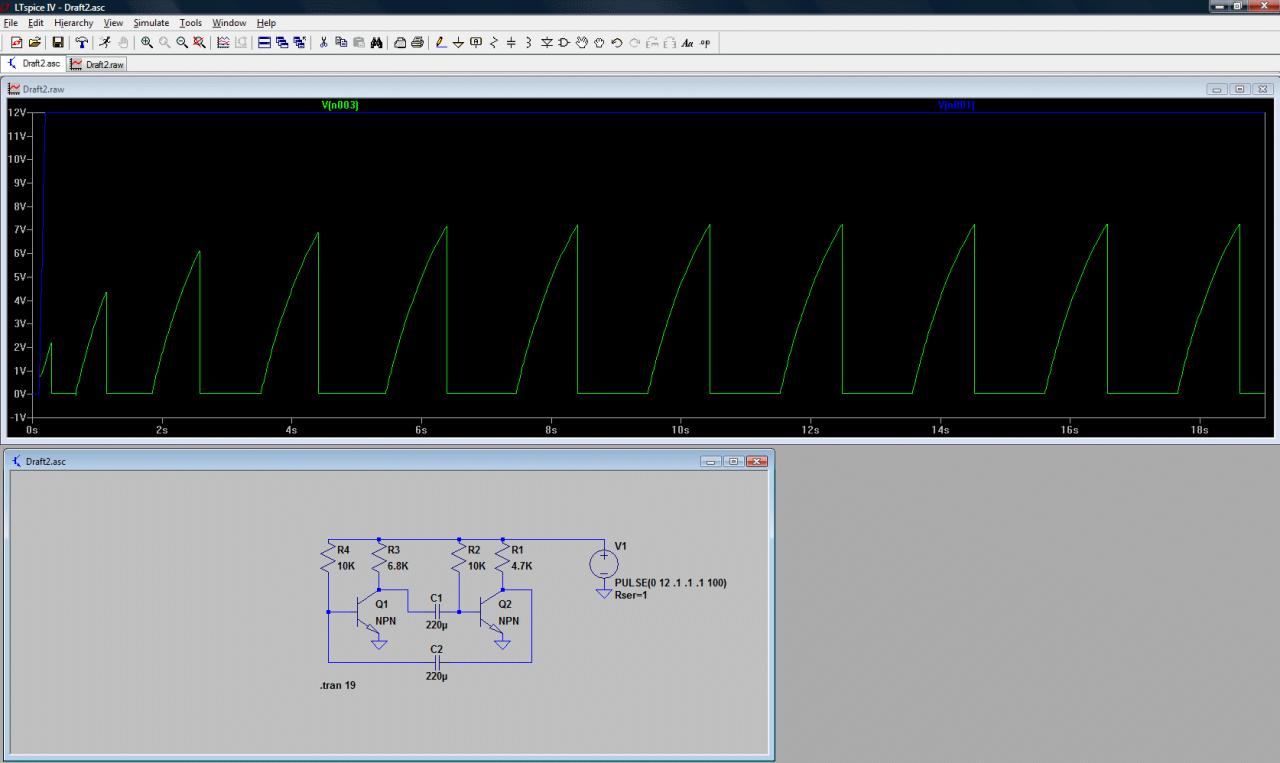Open the Label Net tool
Viewport: 1280px width, 763px height.
click(x=476, y=42)
